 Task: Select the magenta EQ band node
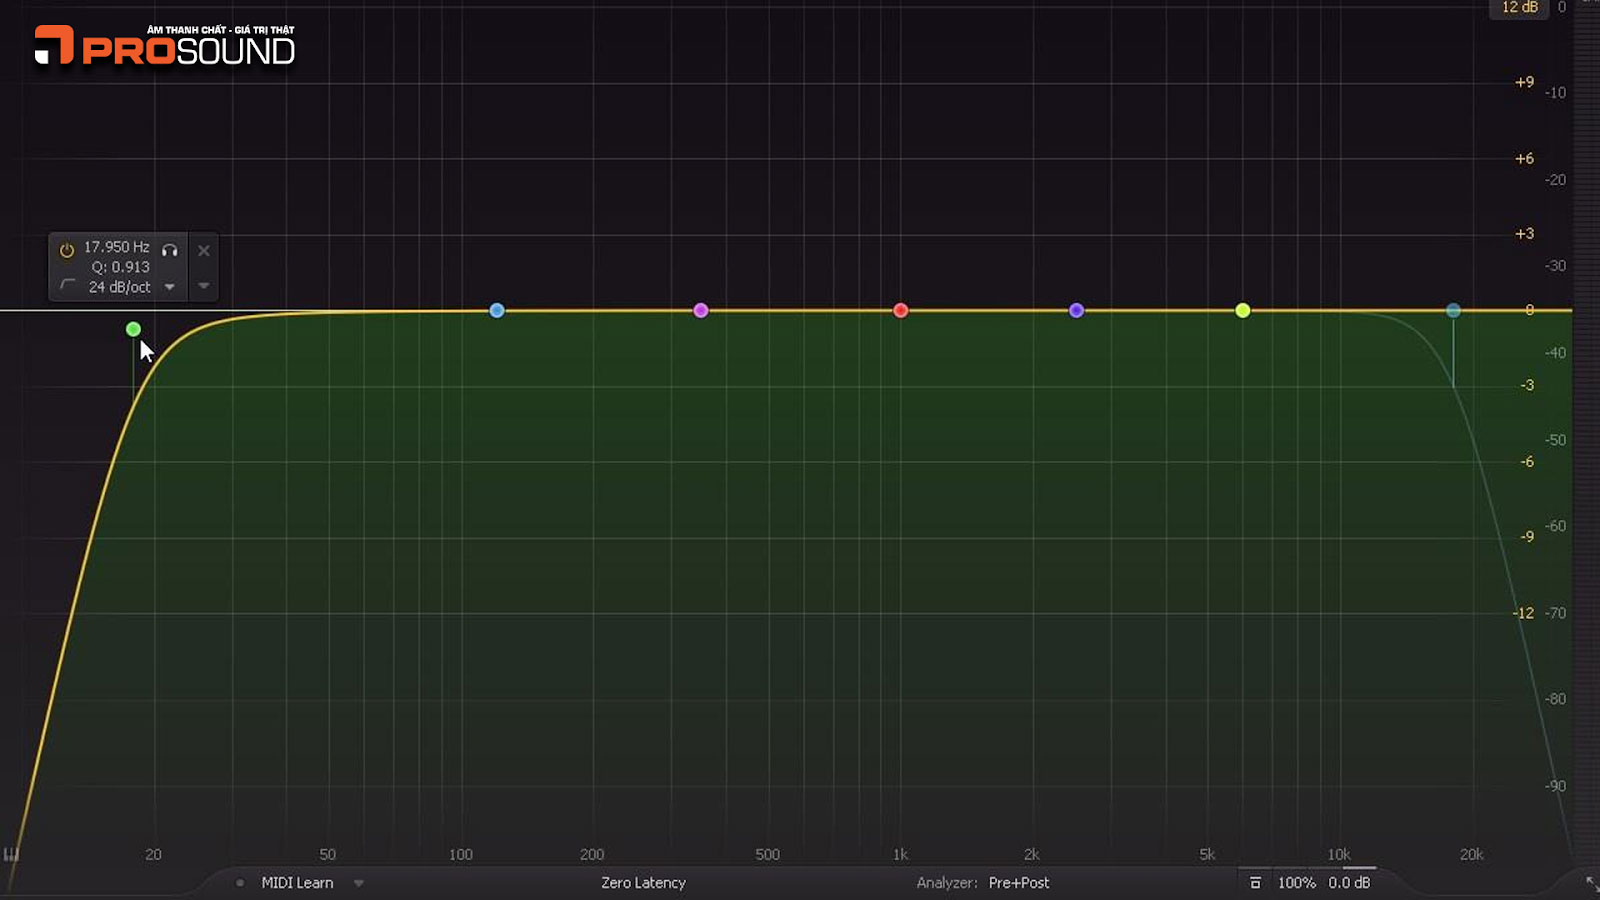point(701,311)
